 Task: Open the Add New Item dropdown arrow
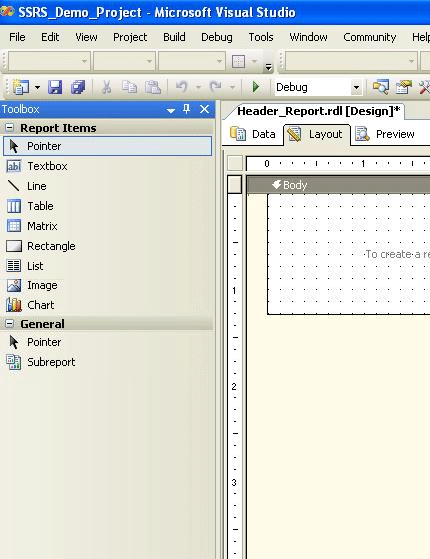(x=37, y=87)
